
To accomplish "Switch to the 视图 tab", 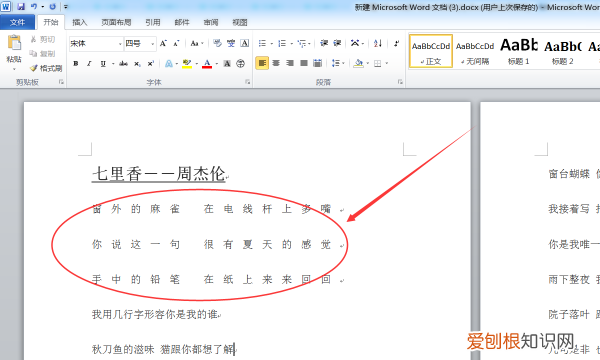I will (240, 22).
